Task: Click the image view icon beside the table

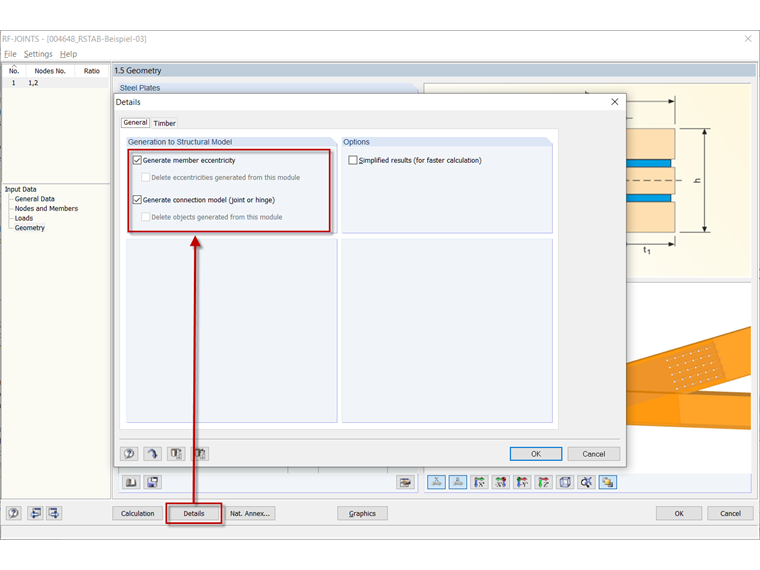Action: click(x=405, y=482)
